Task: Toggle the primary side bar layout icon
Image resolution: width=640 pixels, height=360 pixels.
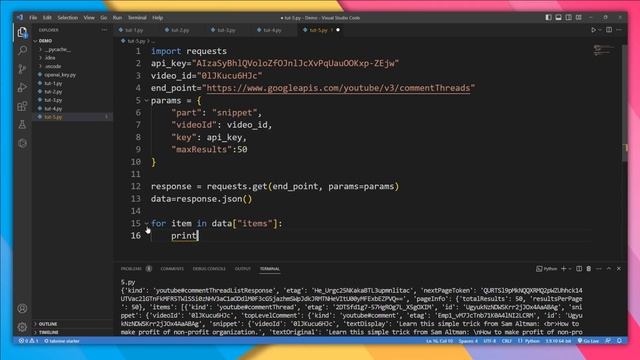Action: [548, 18]
